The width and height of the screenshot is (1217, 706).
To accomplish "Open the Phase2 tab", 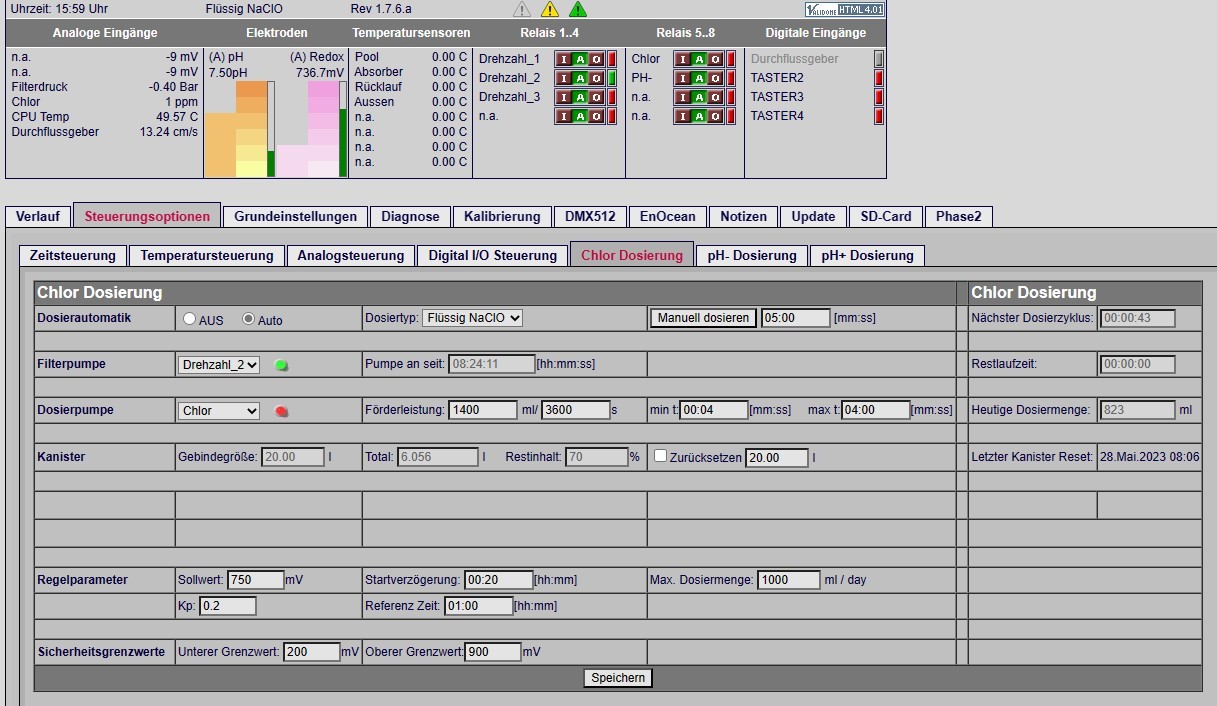I will [x=958, y=216].
